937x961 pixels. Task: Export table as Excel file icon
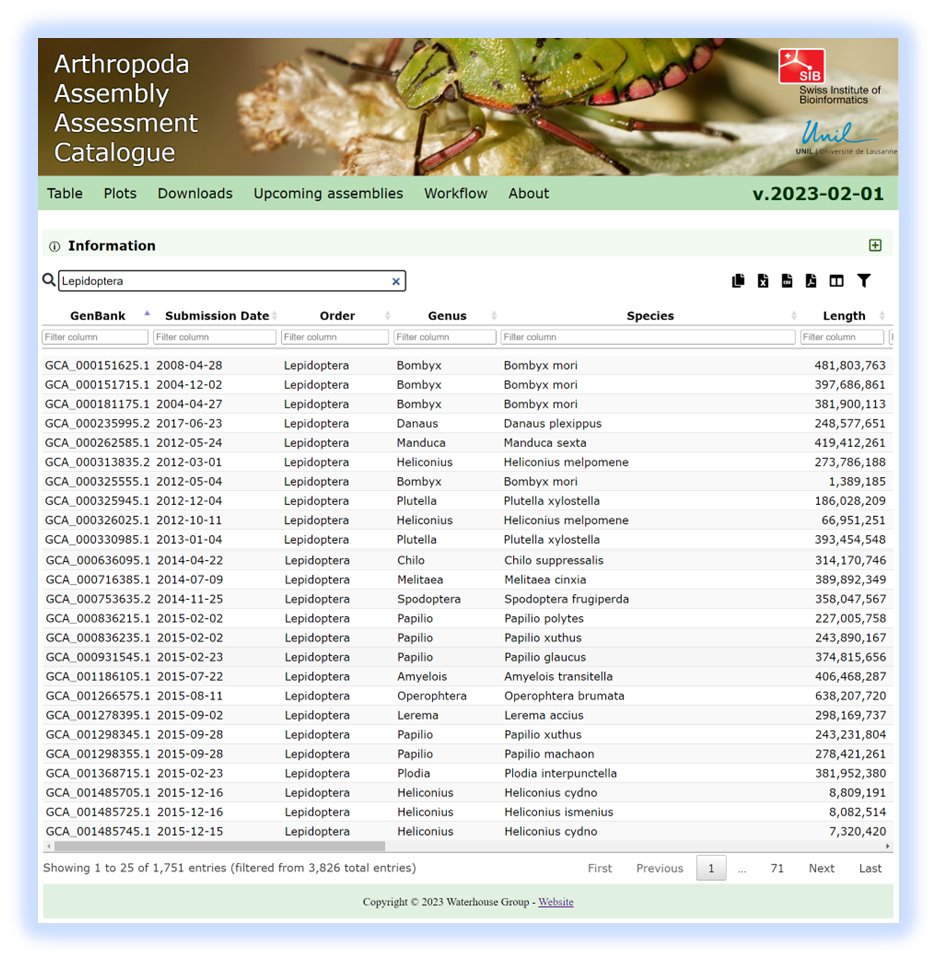pos(763,281)
